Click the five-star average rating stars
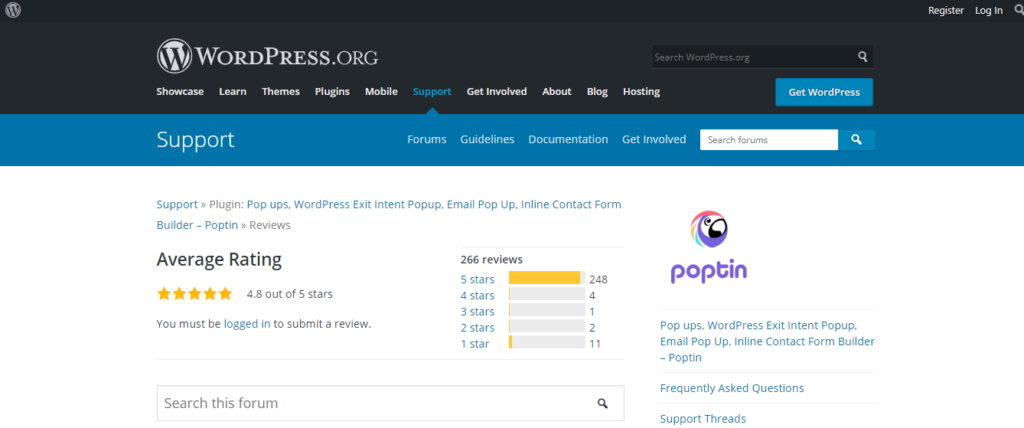Image resolution: width=1024 pixels, height=428 pixels. 194,294
